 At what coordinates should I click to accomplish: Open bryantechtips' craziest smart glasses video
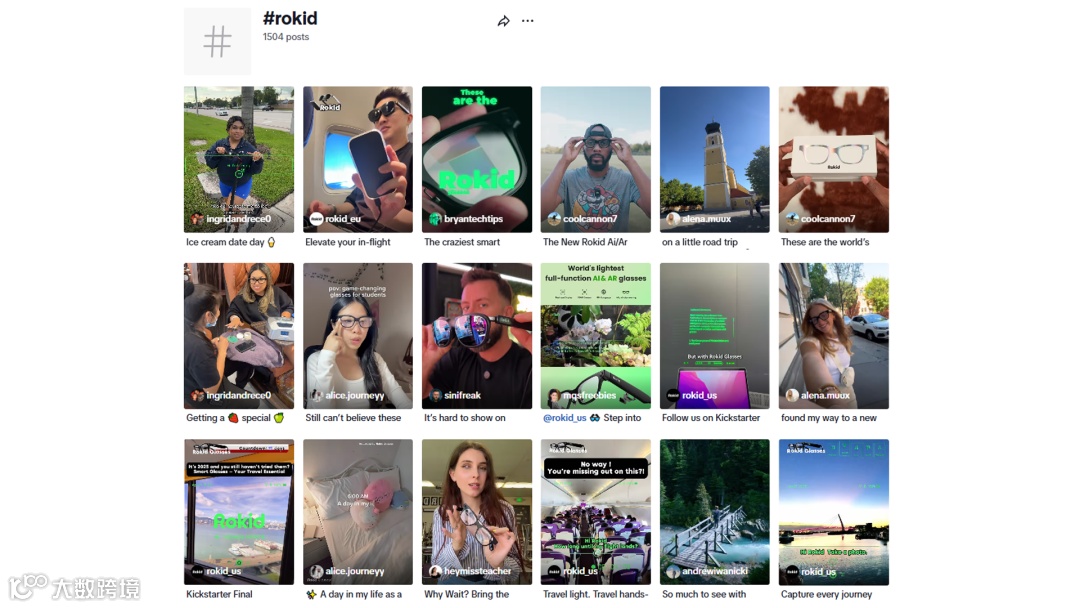pos(477,159)
